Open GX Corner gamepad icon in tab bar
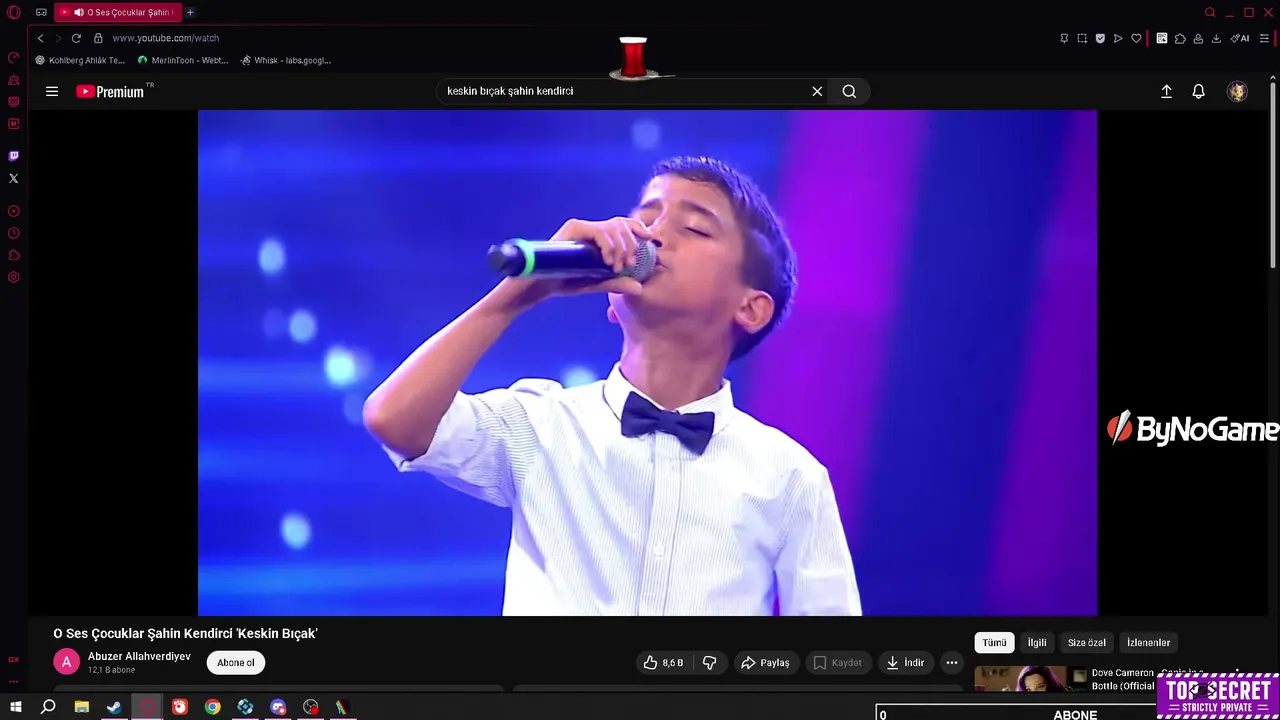This screenshot has height=720, width=1280. tap(41, 12)
